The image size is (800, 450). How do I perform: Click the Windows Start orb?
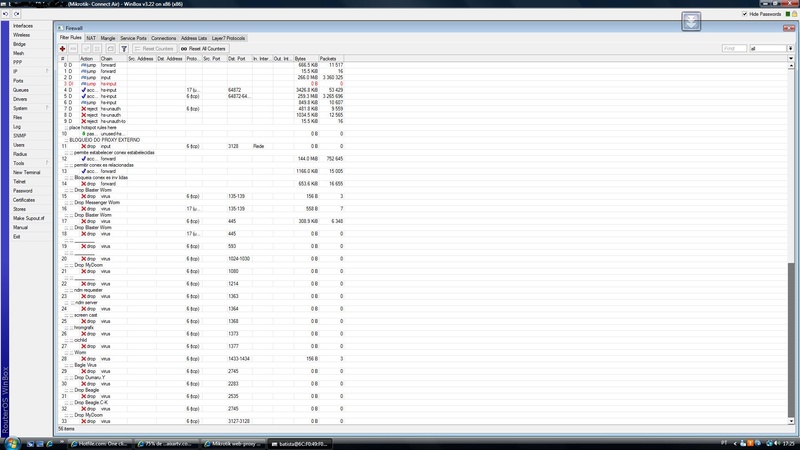(x=11, y=443)
